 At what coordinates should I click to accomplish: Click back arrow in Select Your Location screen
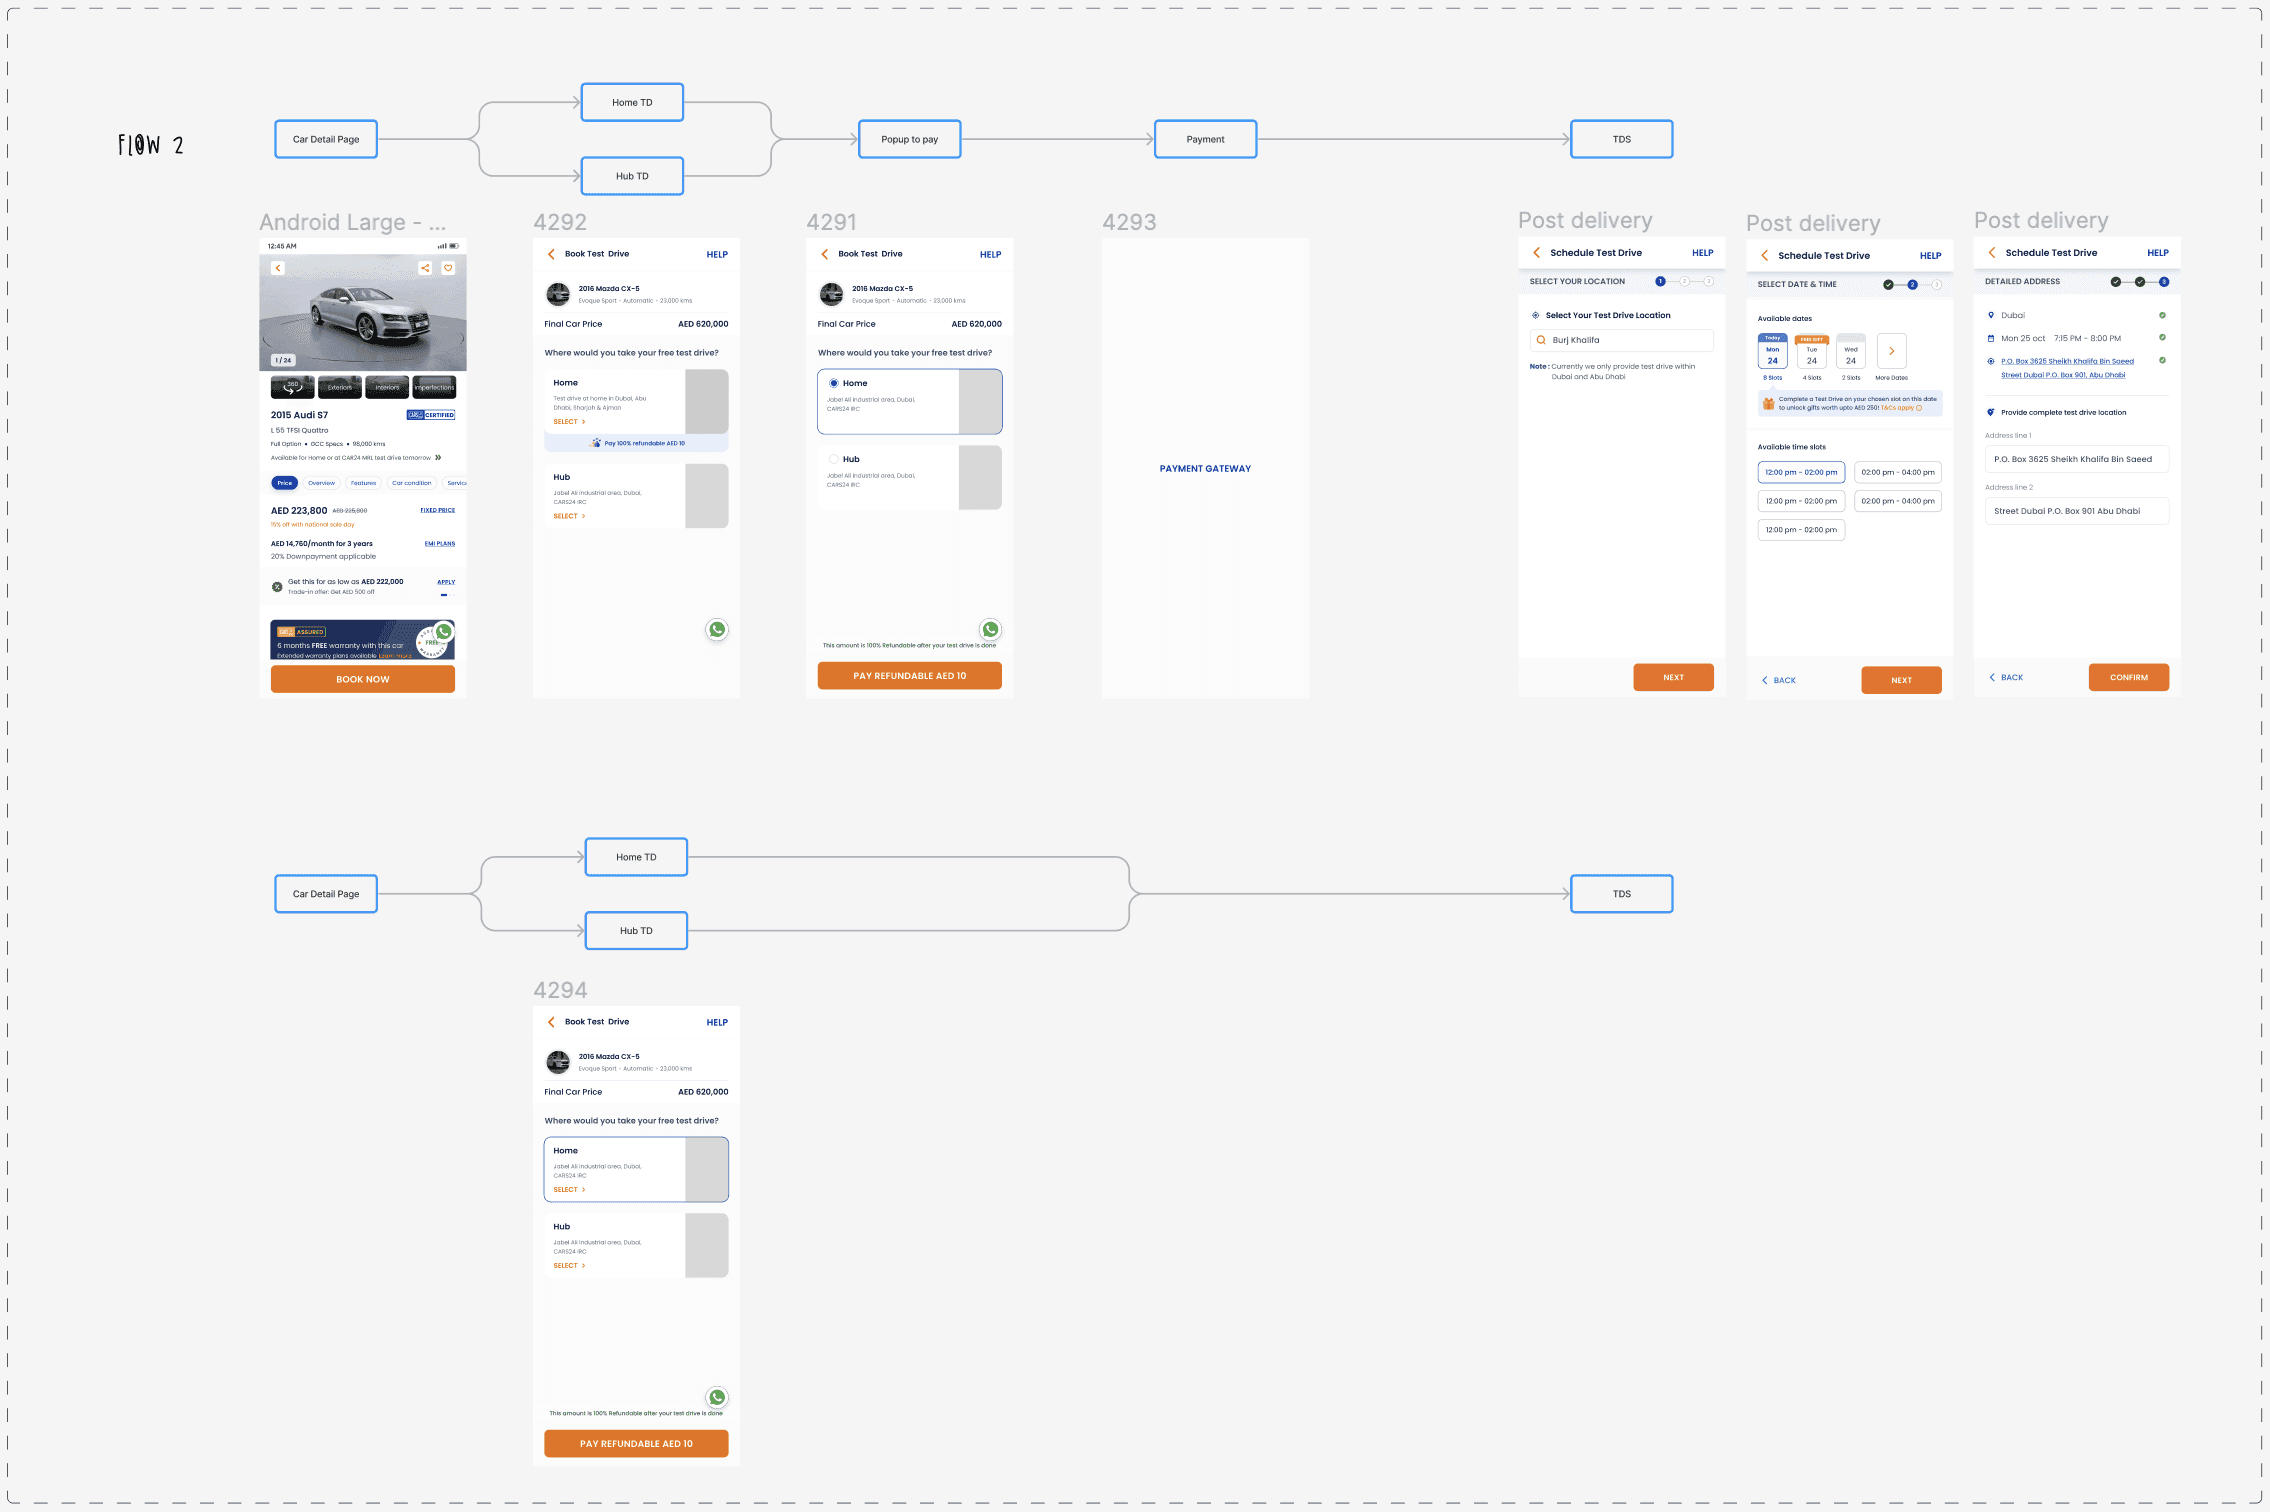[x=1537, y=253]
